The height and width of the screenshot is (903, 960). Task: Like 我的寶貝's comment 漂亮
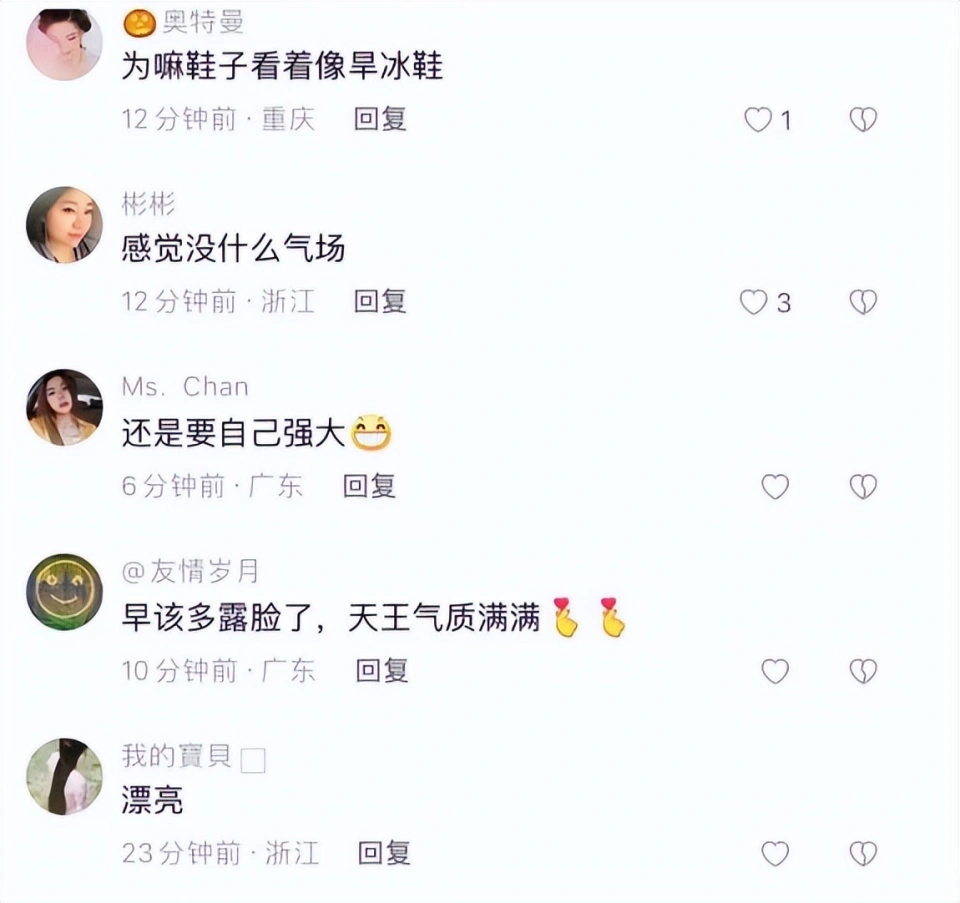pyautogui.click(x=775, y=853)
